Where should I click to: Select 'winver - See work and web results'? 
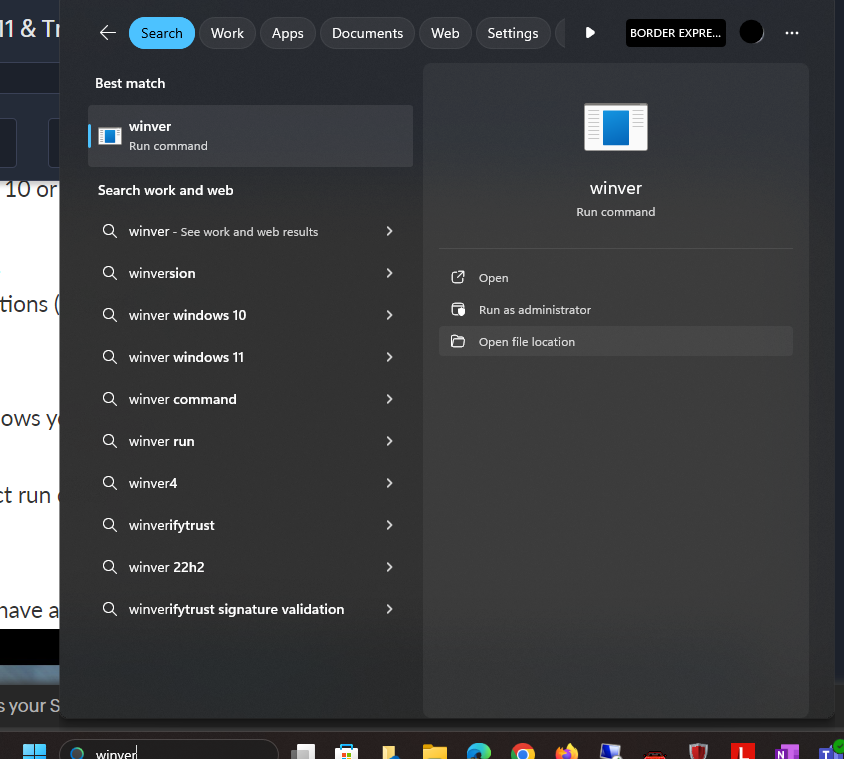tap(223, 231)
